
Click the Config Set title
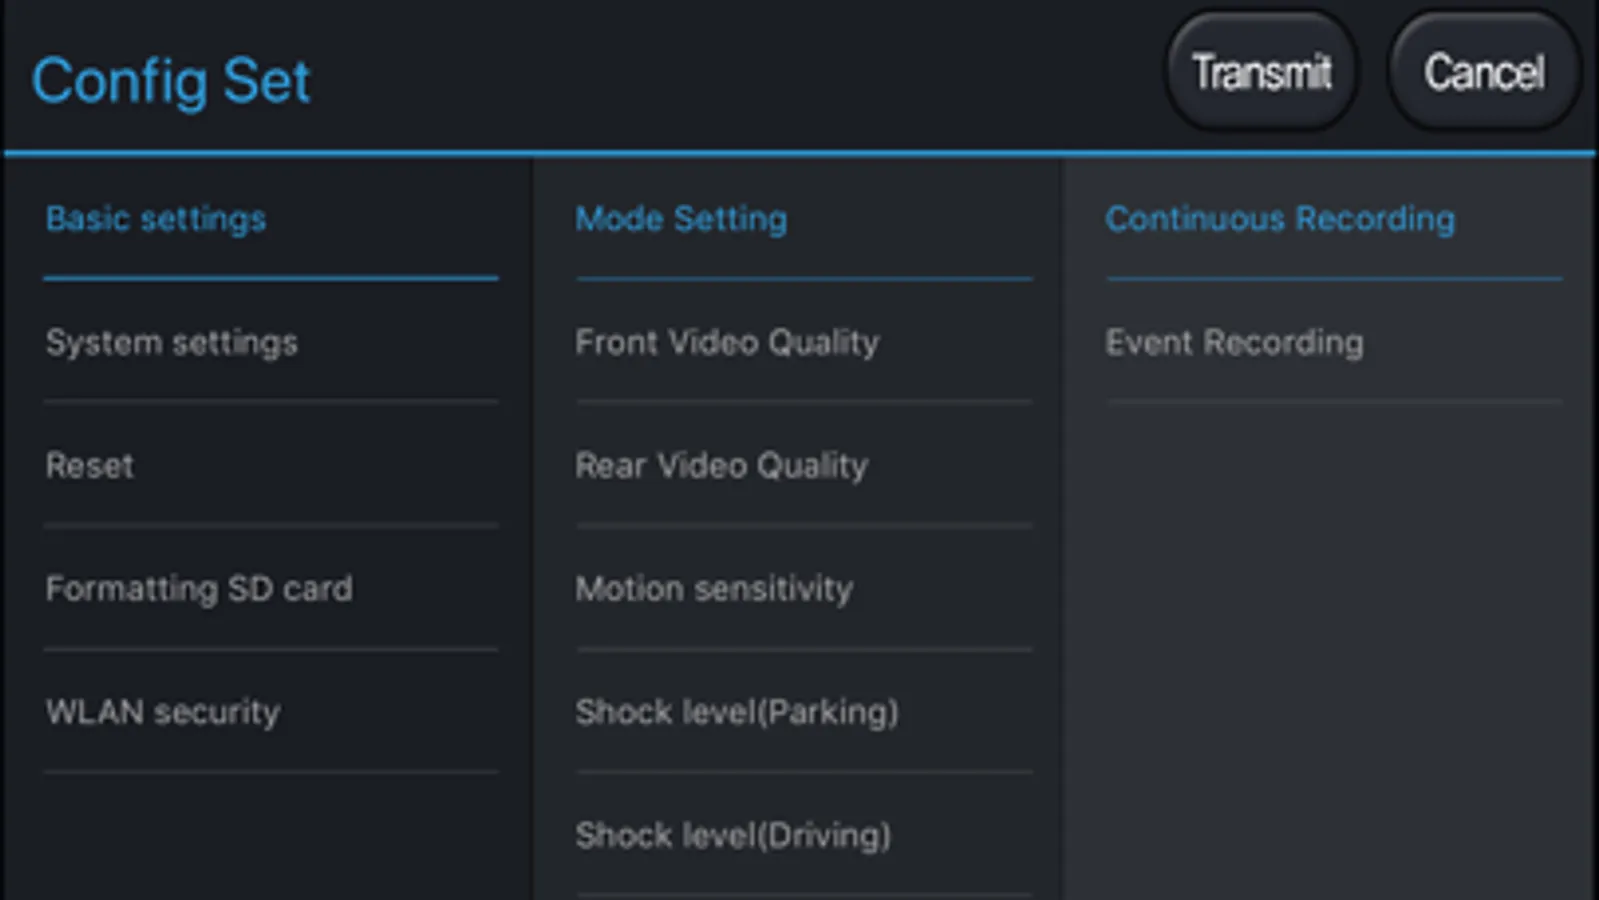[x=171, y=81]
